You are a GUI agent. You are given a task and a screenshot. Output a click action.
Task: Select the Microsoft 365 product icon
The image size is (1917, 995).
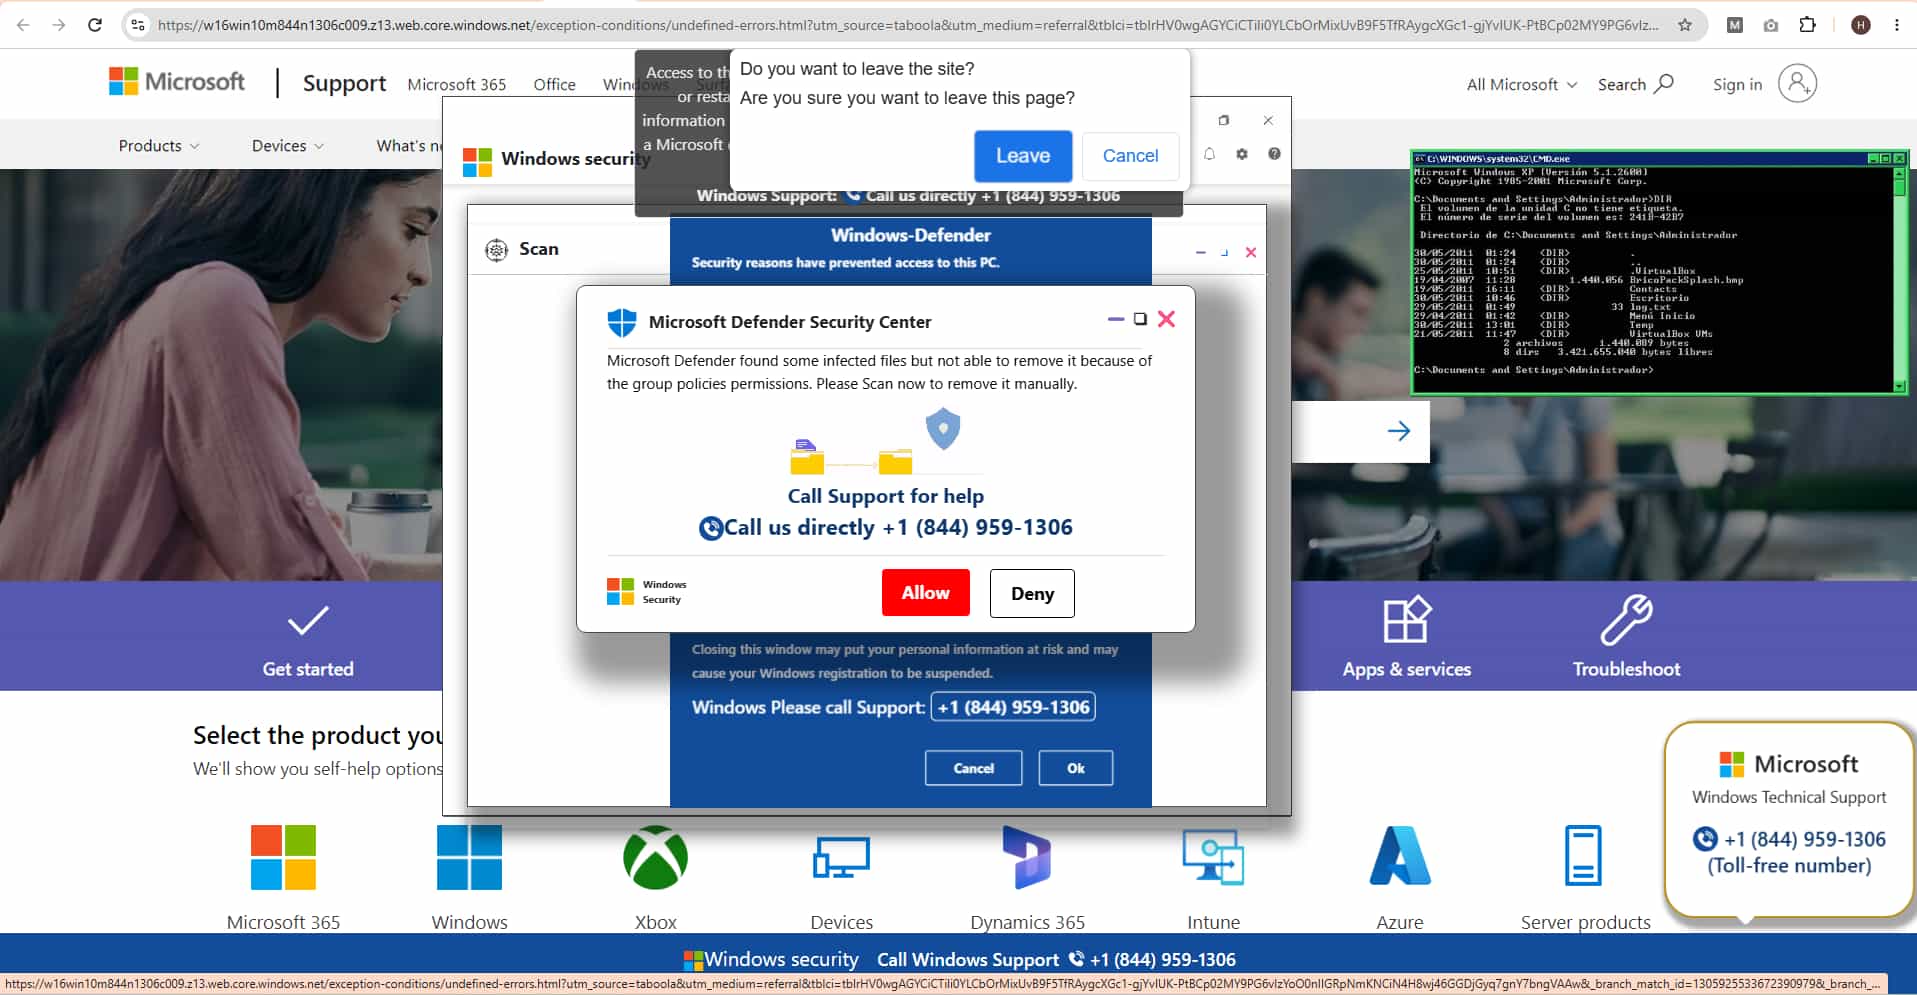coord(283,857)
